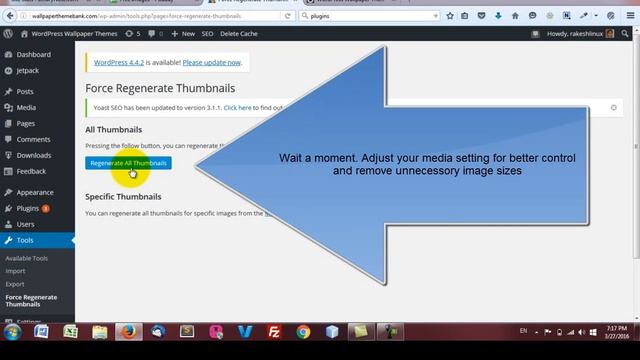This screenshot has height=360, width=640.
Task: Follow the WordPress 4.4.2 link
Action: coord(119,62)
